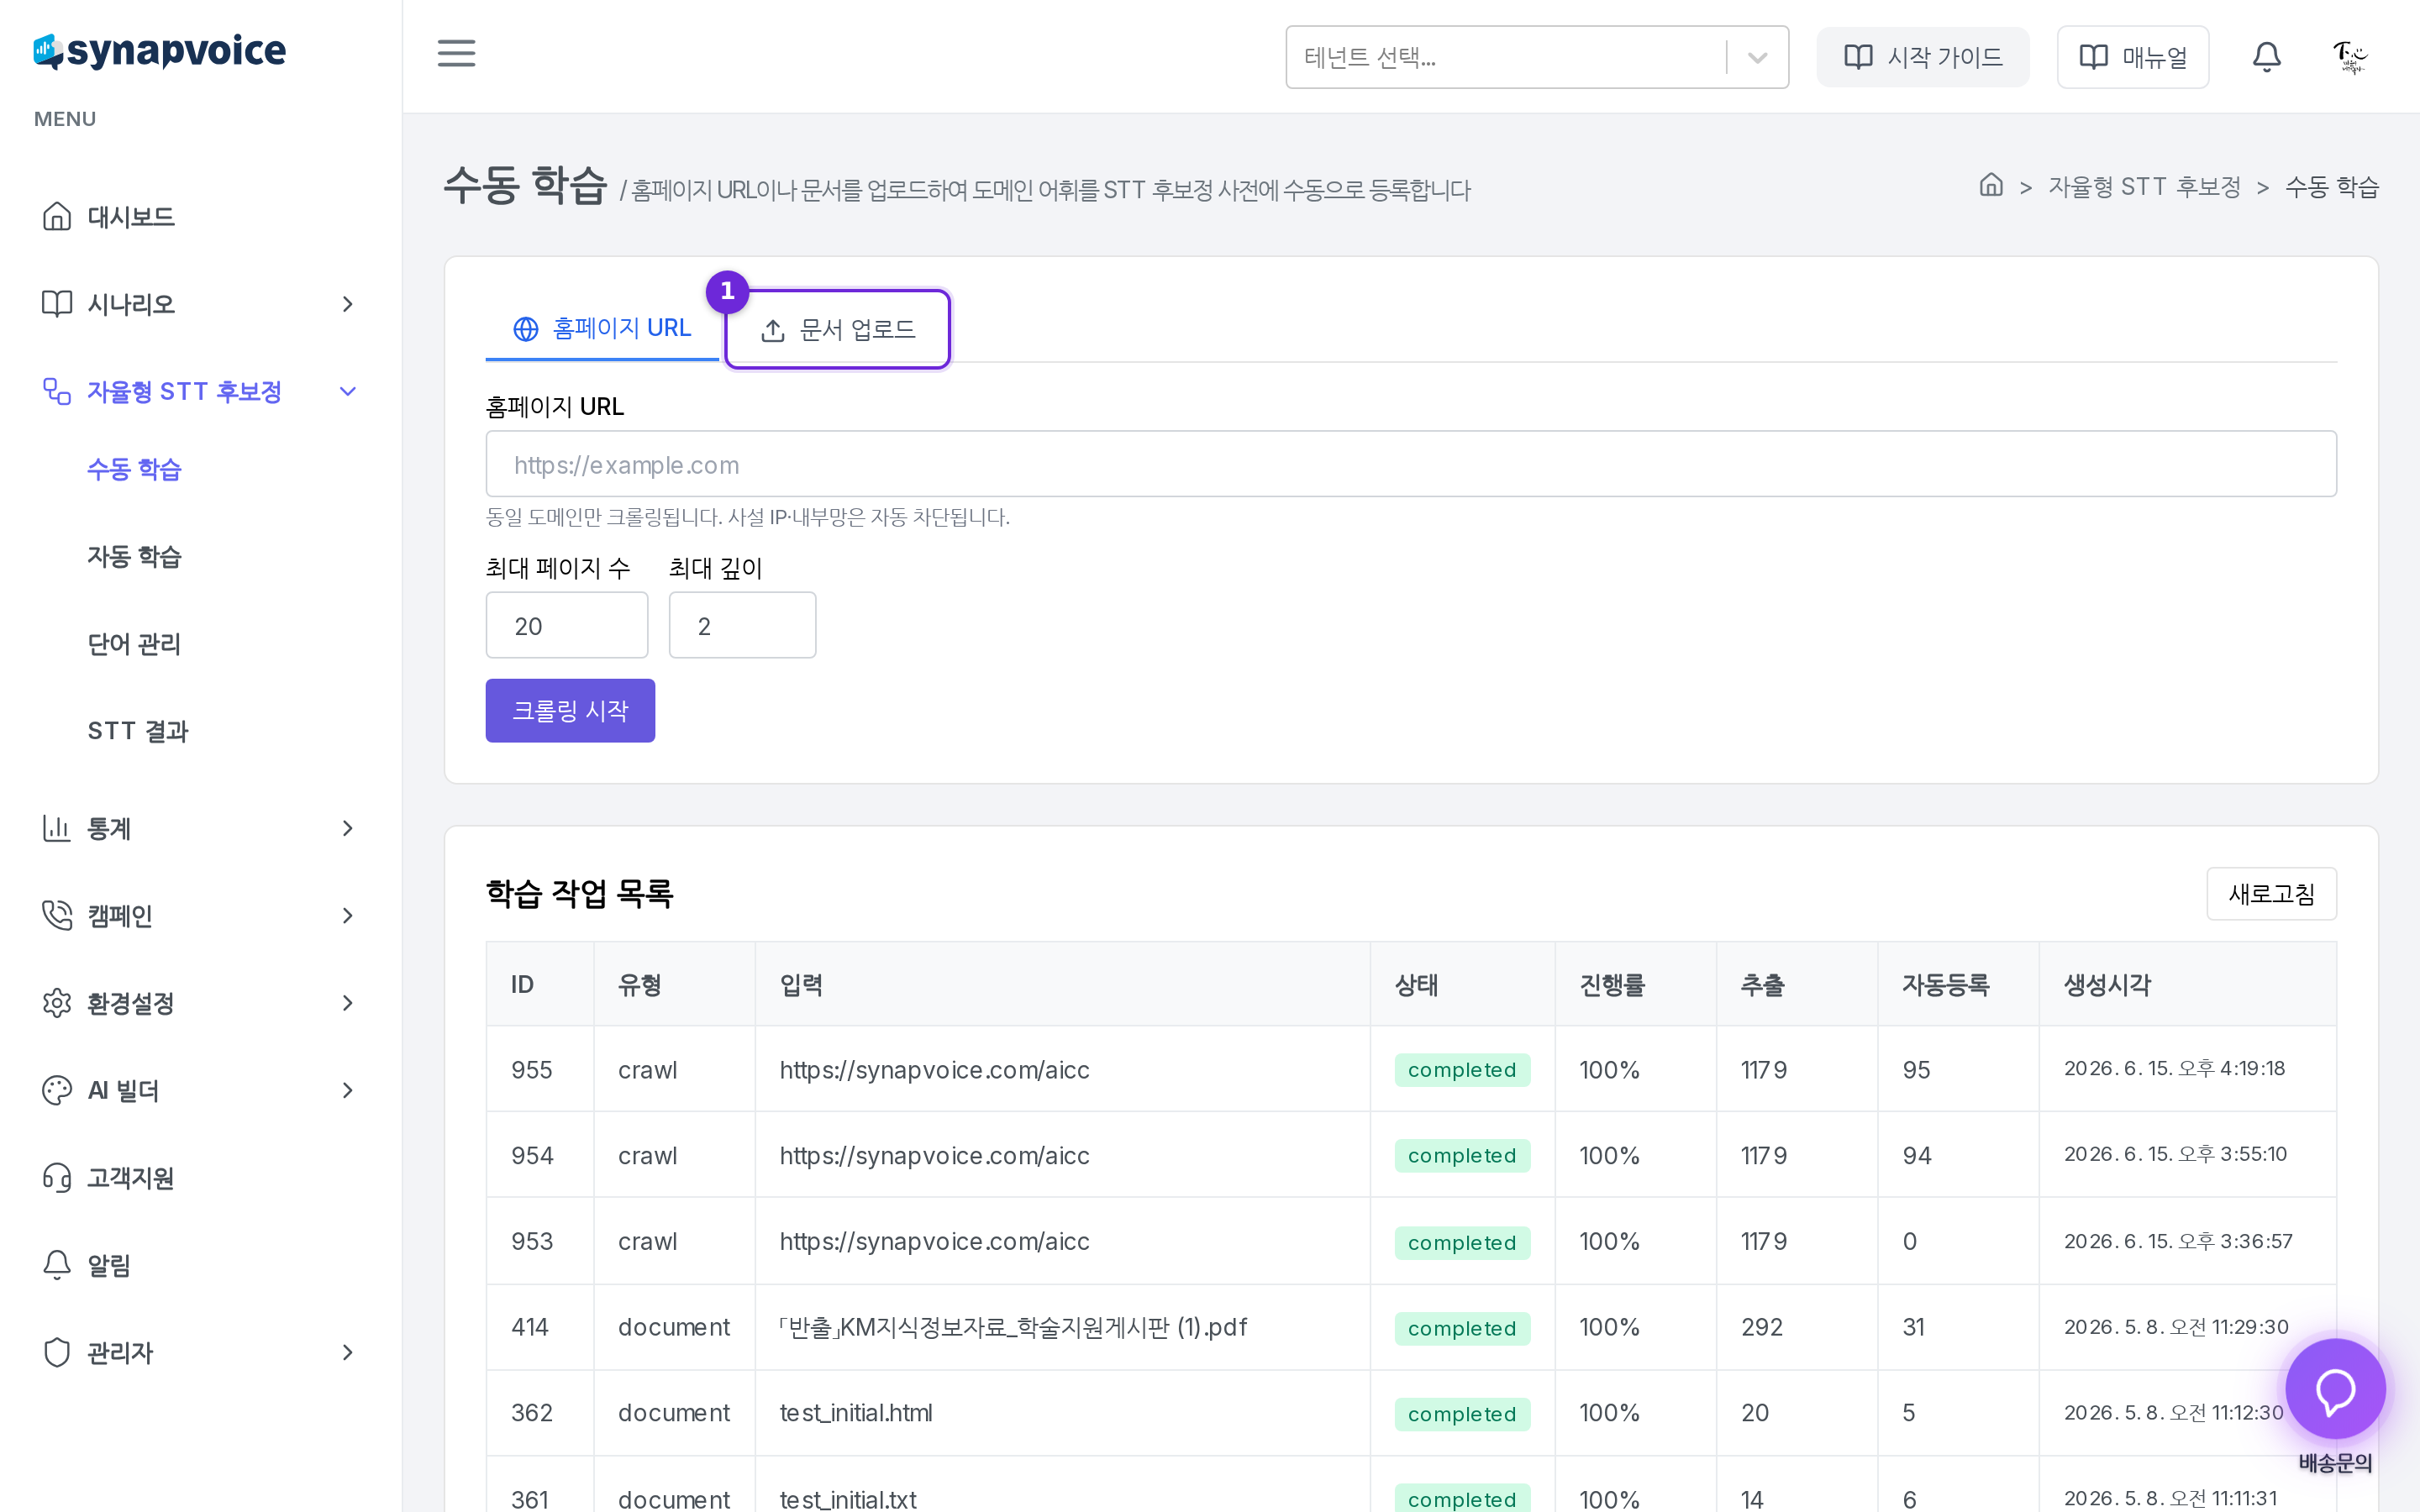Focus the 홈페이지 URL input field

tap(1411, 464)
